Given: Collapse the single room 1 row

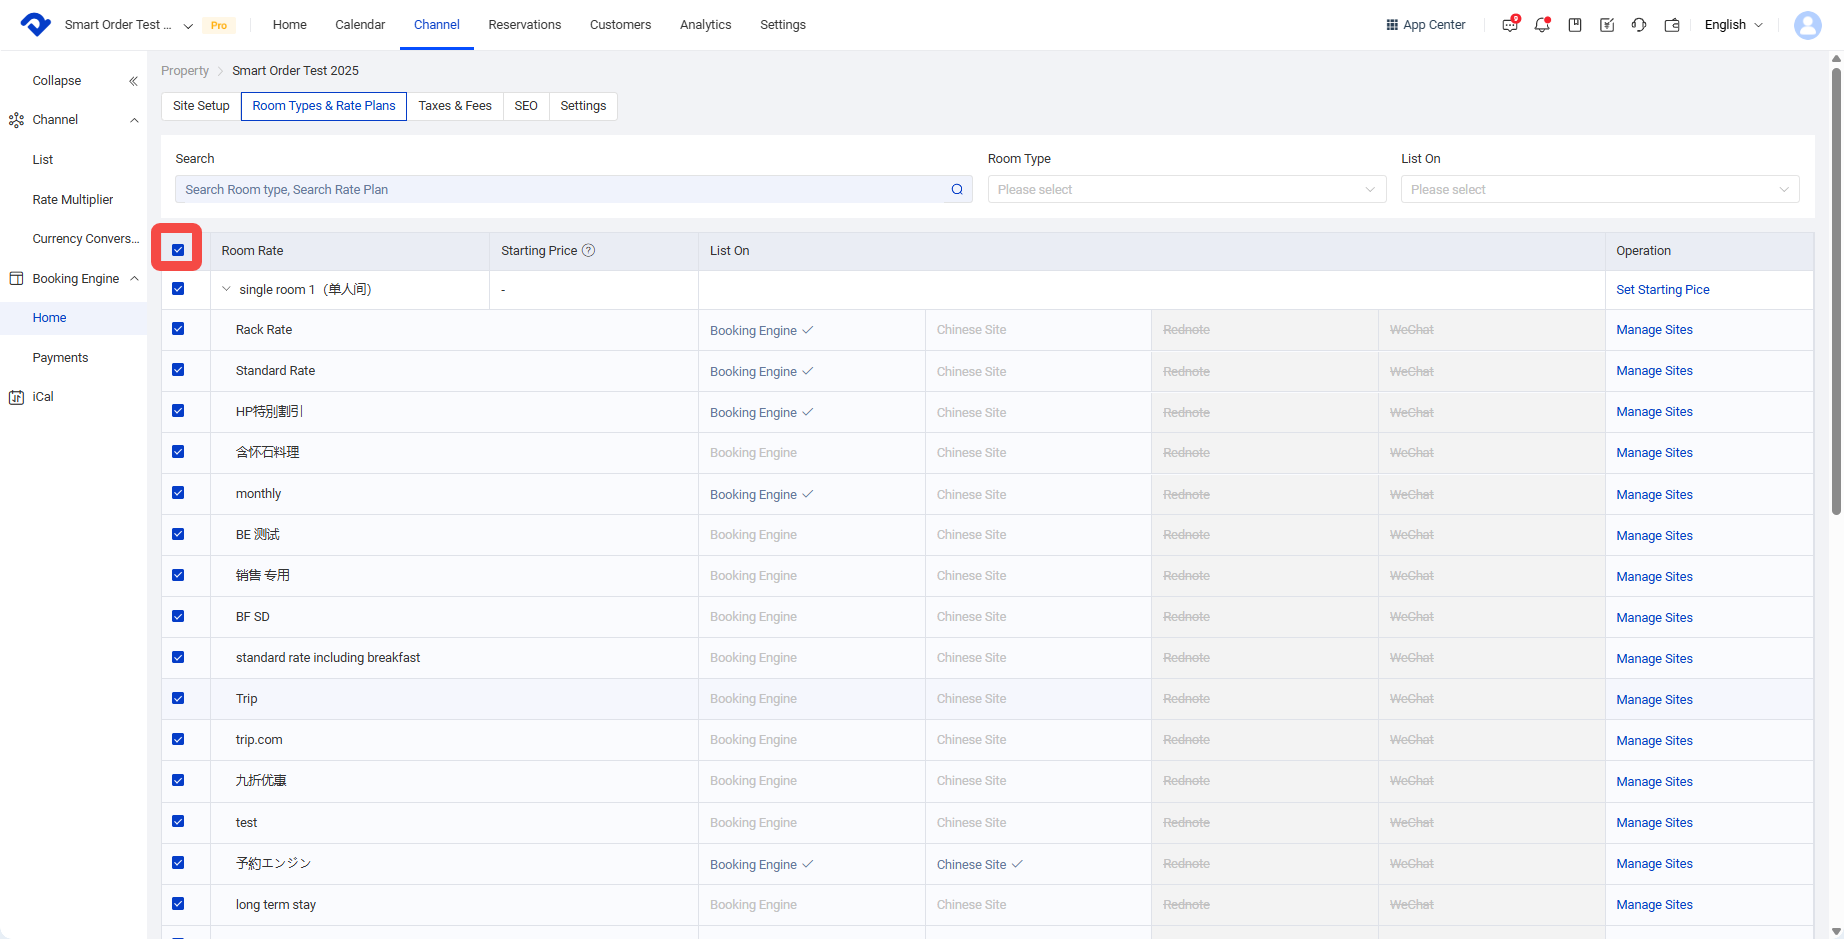Looking at the screenshot, I should [226, 289].
